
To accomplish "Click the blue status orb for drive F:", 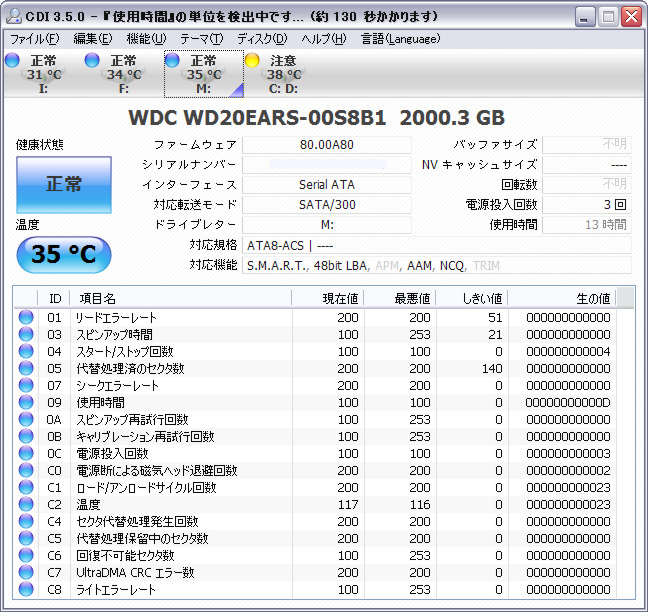I will (92, 60).
